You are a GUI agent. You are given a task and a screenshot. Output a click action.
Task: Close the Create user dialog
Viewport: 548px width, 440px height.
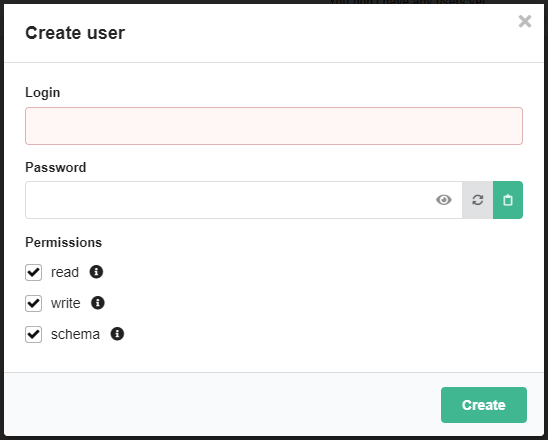coord(525,21)
